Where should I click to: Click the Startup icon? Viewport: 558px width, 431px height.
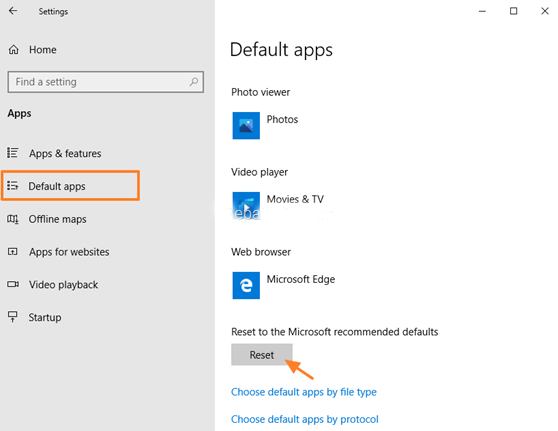[13, 316]
